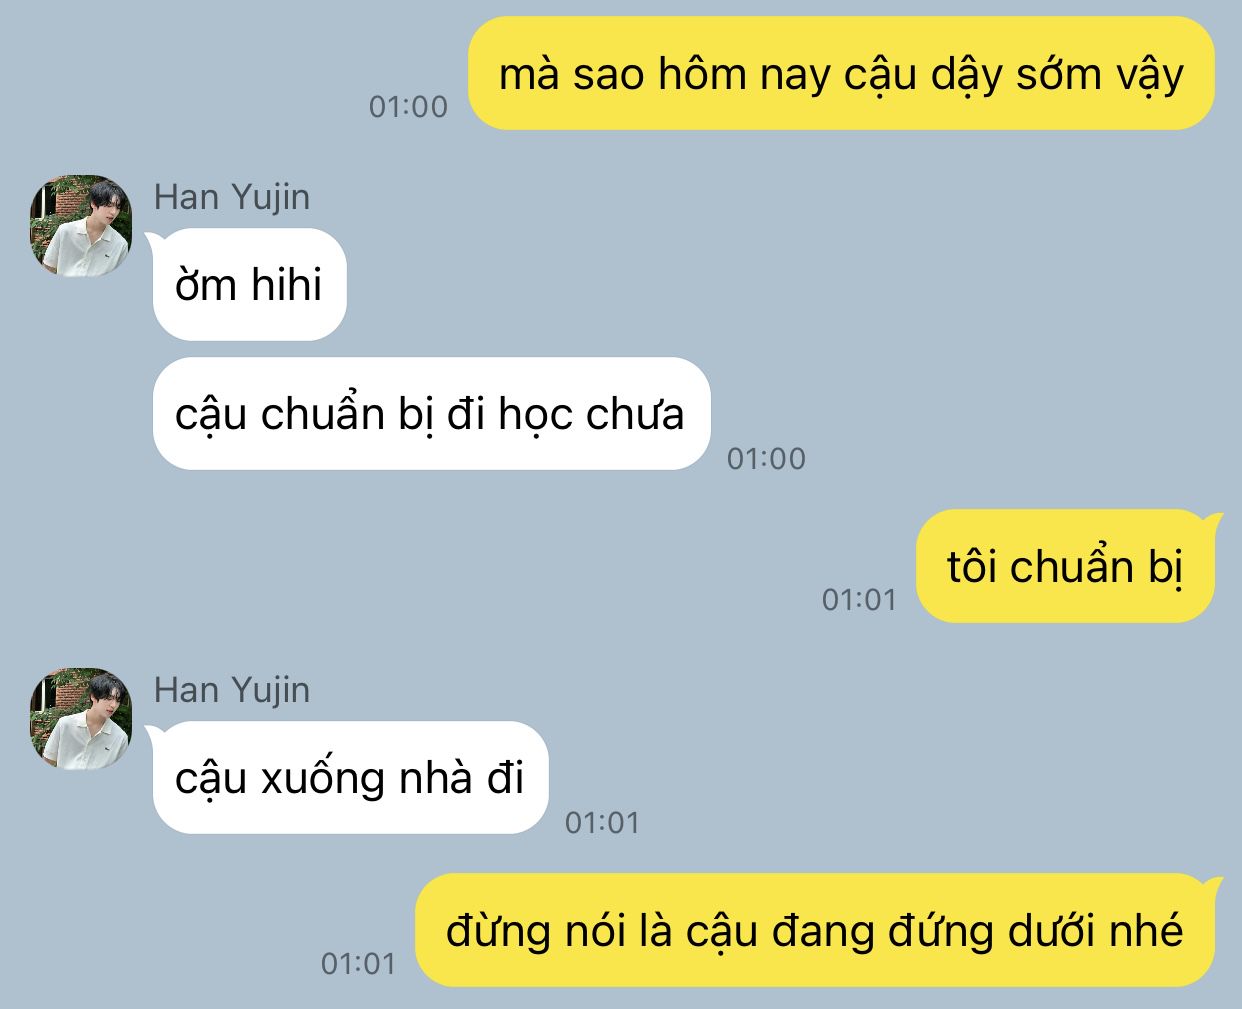Click the 01:01 timestamp beside "tôi chuẩn bị"
Viewport: 1242px width, 1009px height.
[x=859, y=599]
